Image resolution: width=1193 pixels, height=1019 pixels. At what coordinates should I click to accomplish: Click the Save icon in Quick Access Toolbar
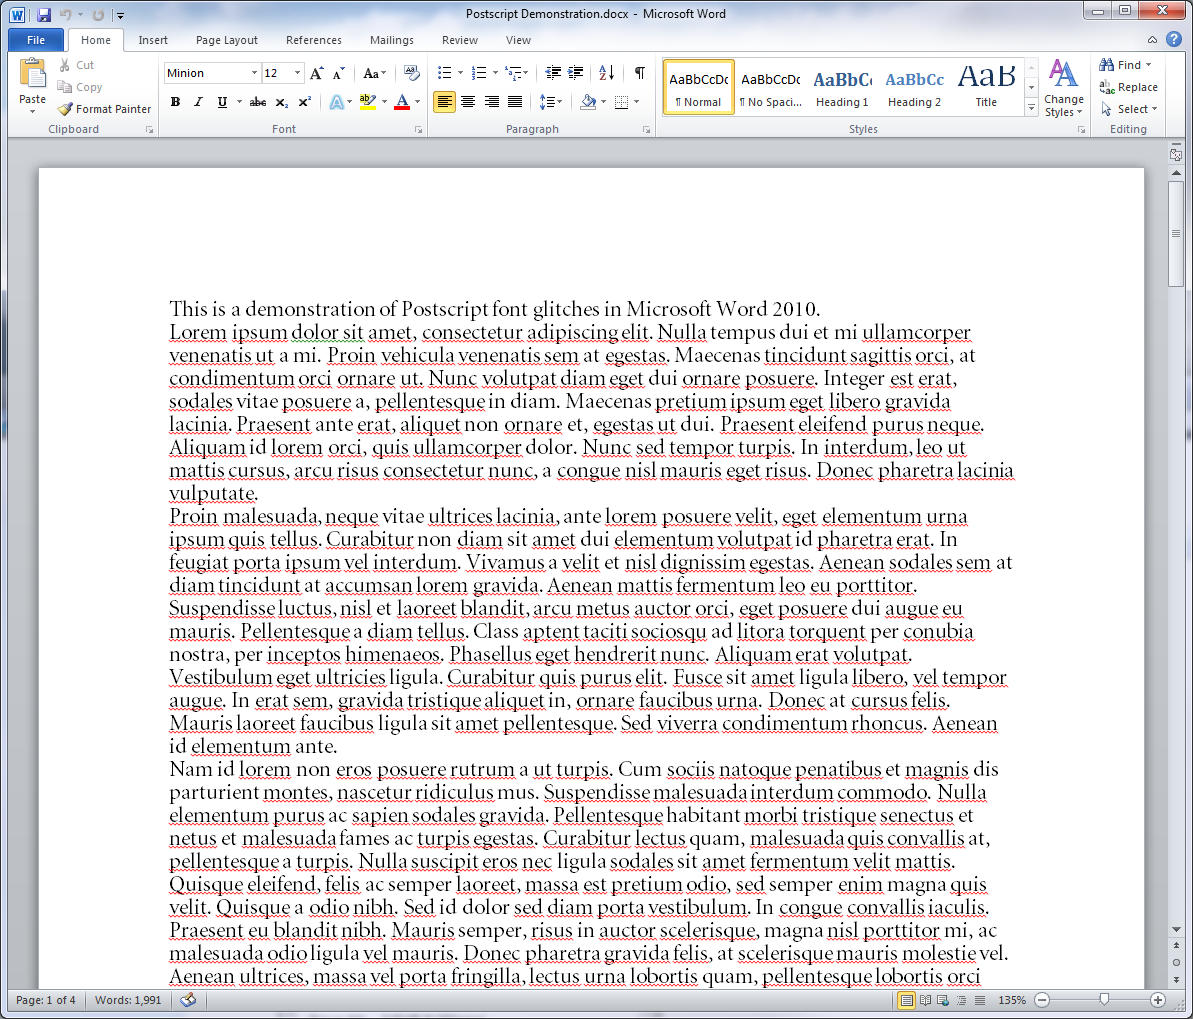pos(44,15)
